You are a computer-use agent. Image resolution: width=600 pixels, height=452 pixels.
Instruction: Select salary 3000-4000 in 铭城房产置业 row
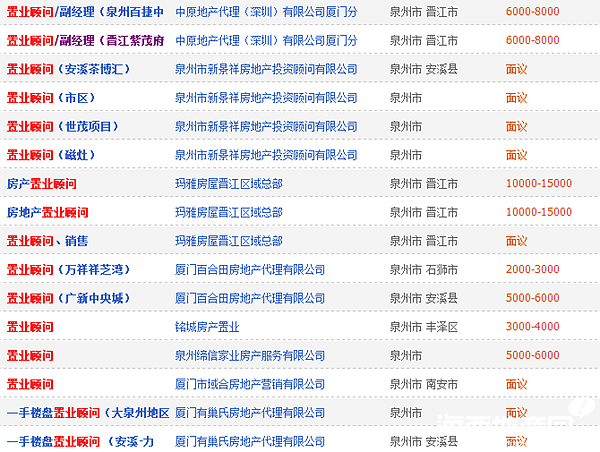tap(533, 327)
